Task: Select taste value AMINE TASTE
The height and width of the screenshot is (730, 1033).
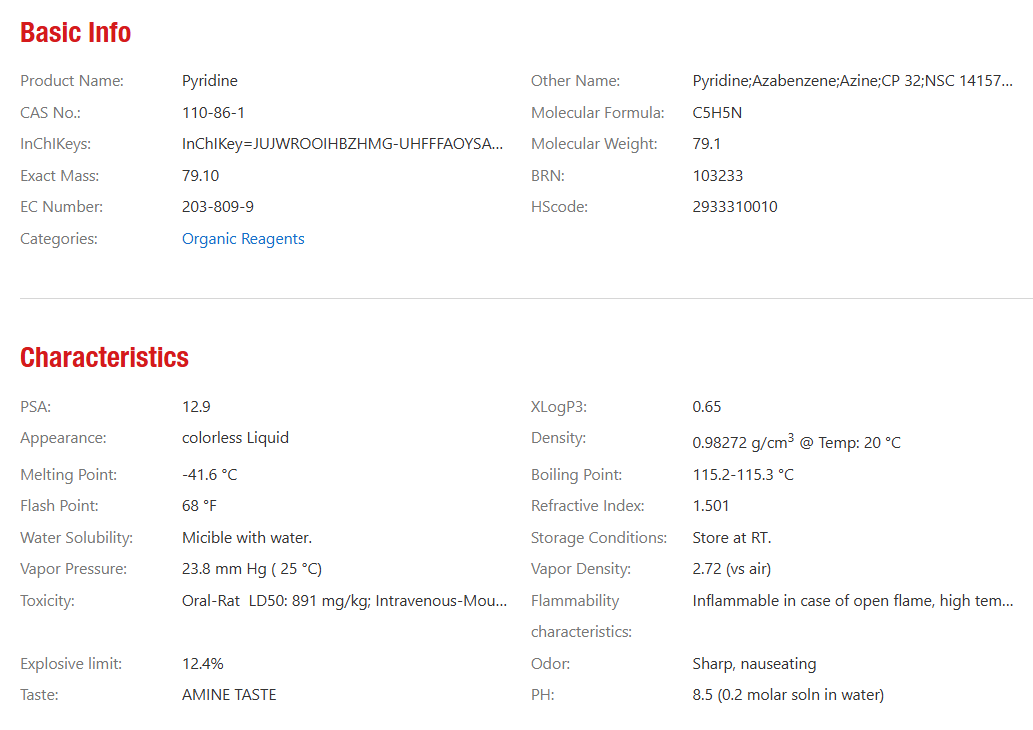Action: pyautogui.click(x=229, y=694)
